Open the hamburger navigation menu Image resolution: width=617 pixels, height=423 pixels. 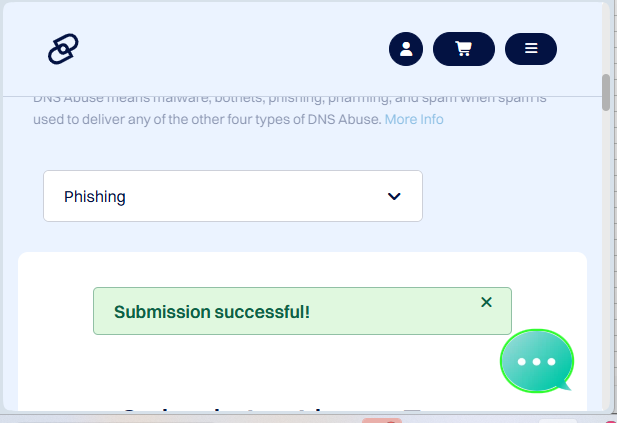[531, 49]
